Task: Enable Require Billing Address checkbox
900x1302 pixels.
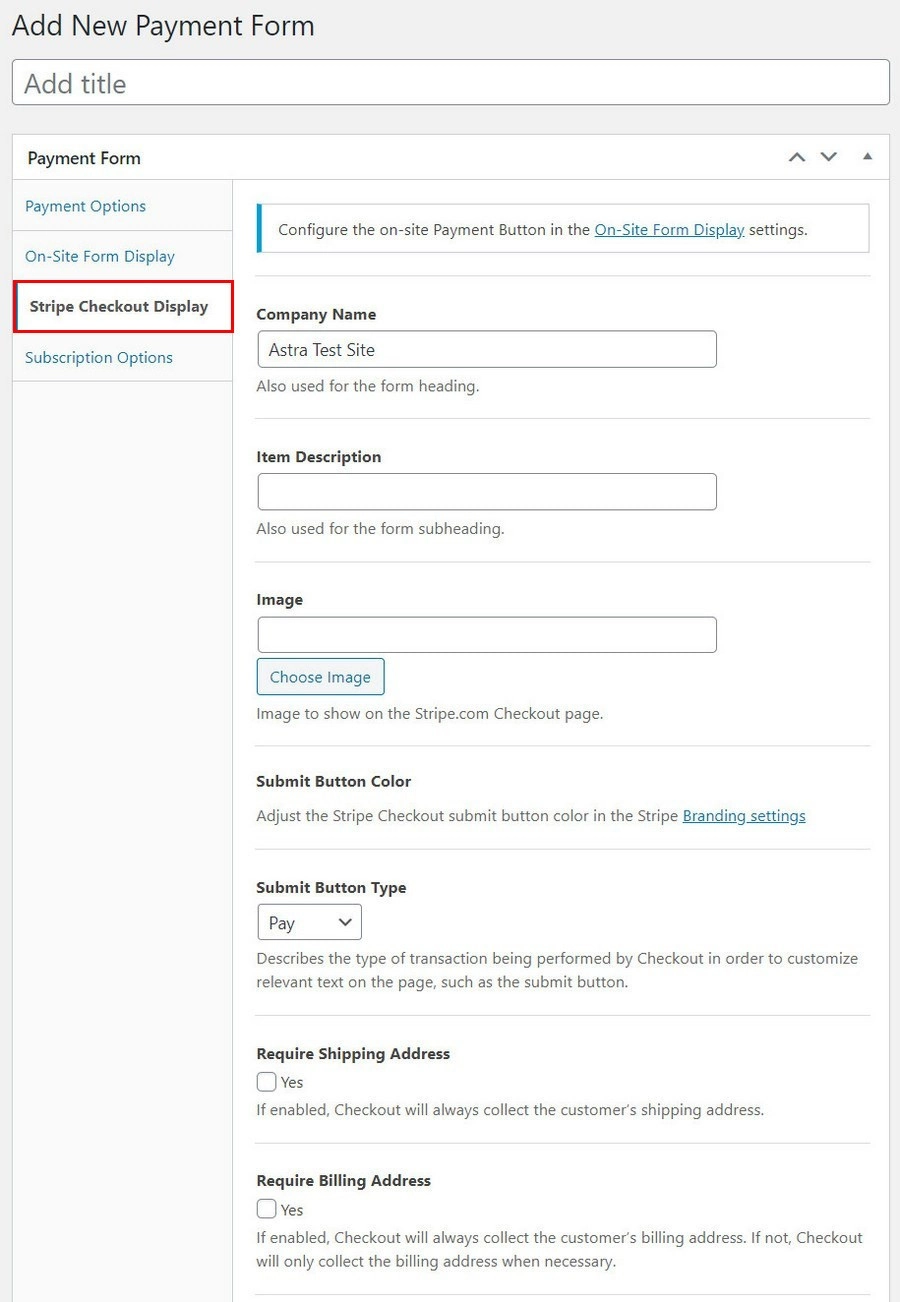Action: (x=267, y=1209)
